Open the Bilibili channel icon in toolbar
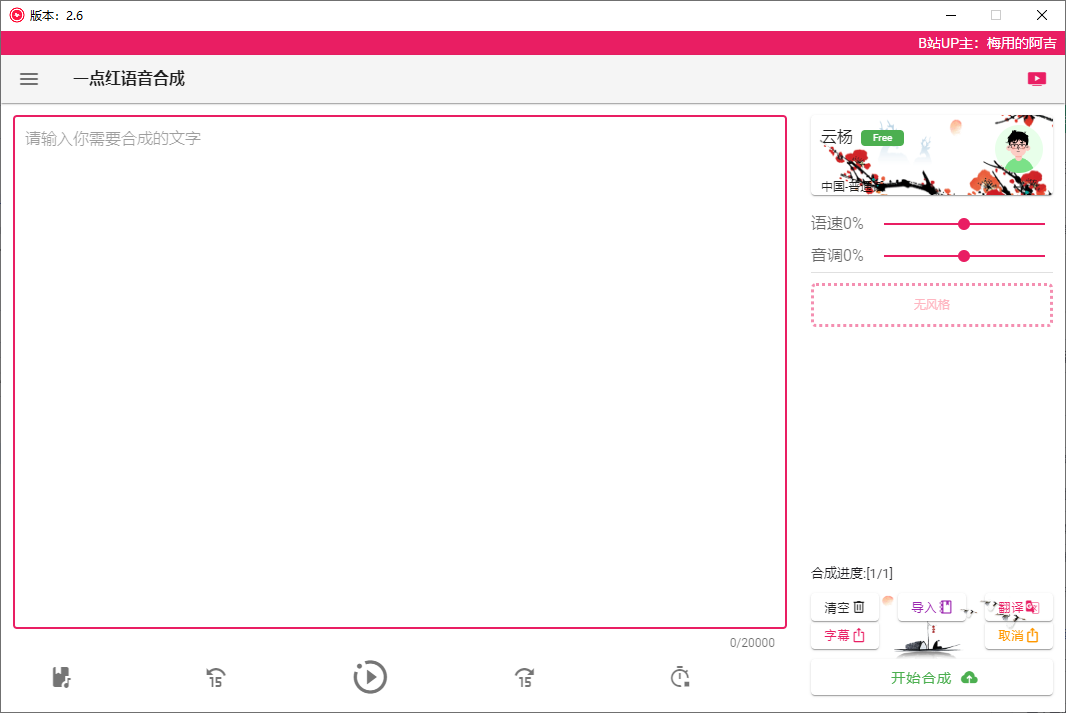Viewport: 1066px width, 713px height. (x=1037, y=78)
